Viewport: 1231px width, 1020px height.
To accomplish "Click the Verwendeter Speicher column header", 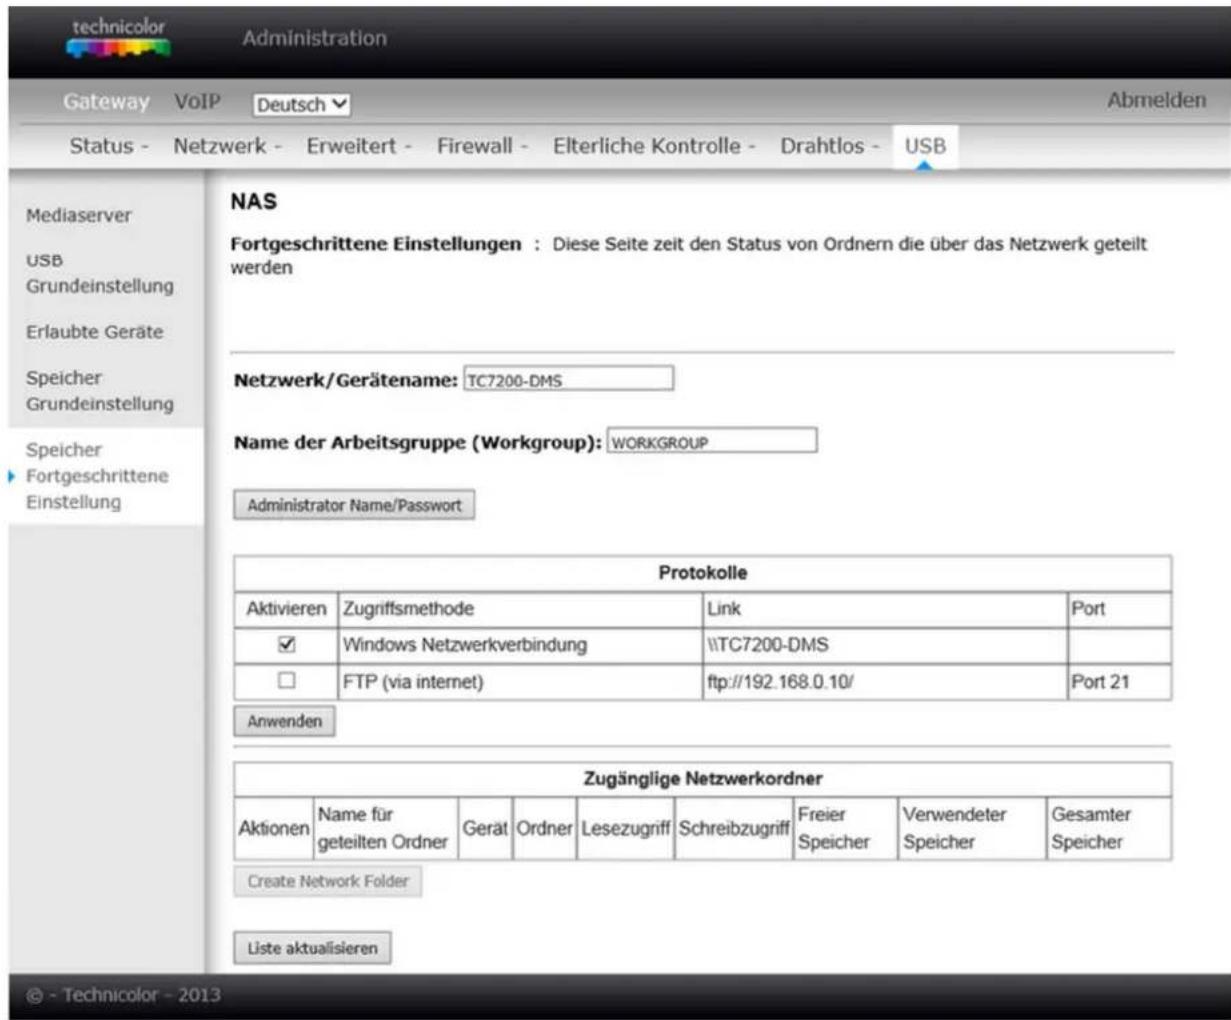I will coord(971,829).
